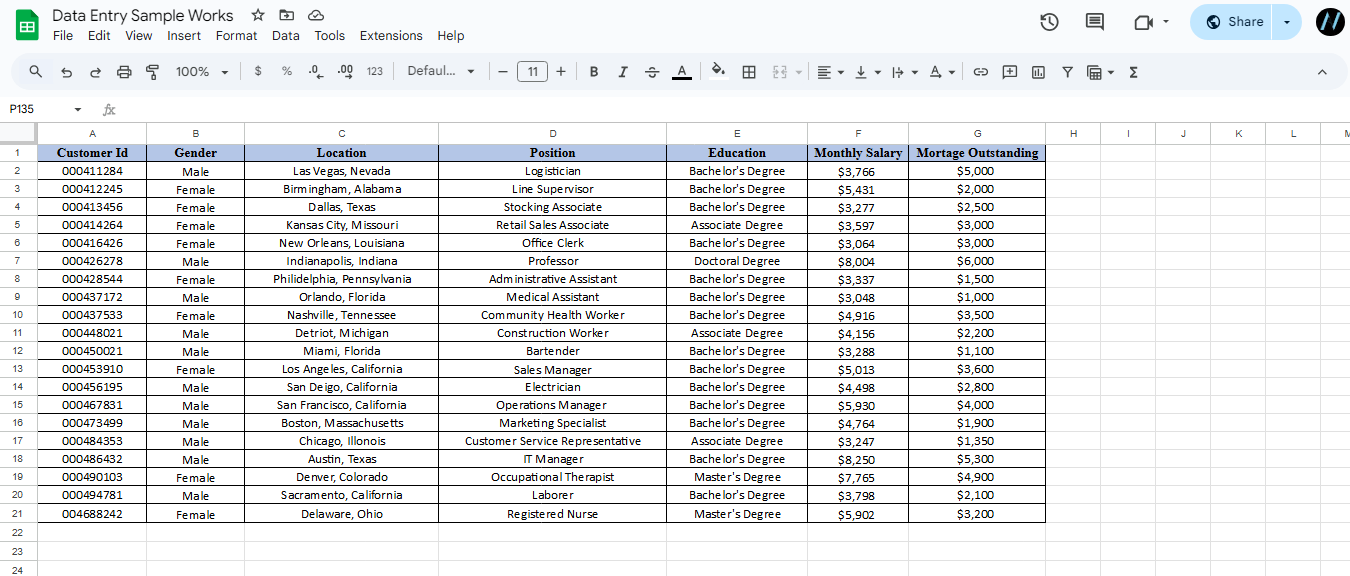Open the account profile avatar
The width and height of the screenshot is (1350, 576).
(1331, 22)
